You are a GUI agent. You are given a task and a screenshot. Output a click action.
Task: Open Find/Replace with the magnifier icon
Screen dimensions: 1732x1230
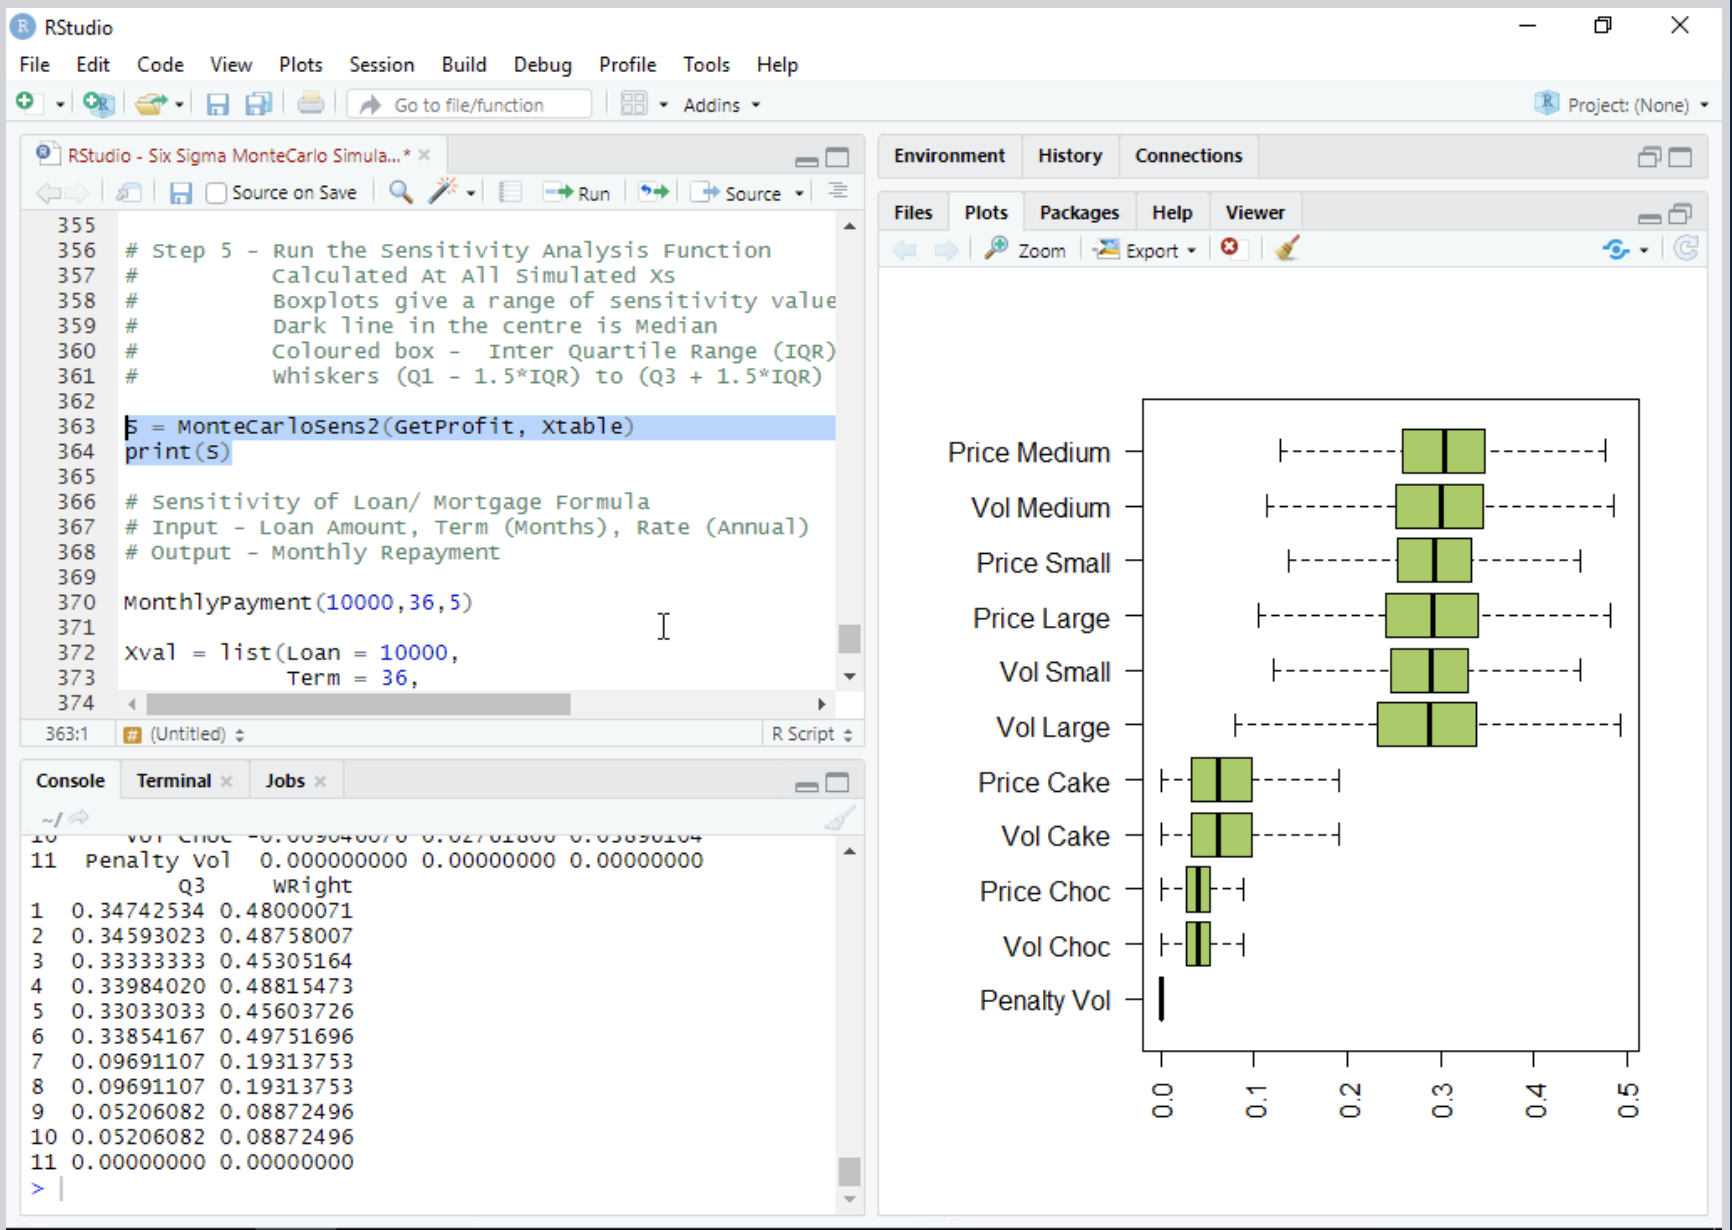[400, 192]
